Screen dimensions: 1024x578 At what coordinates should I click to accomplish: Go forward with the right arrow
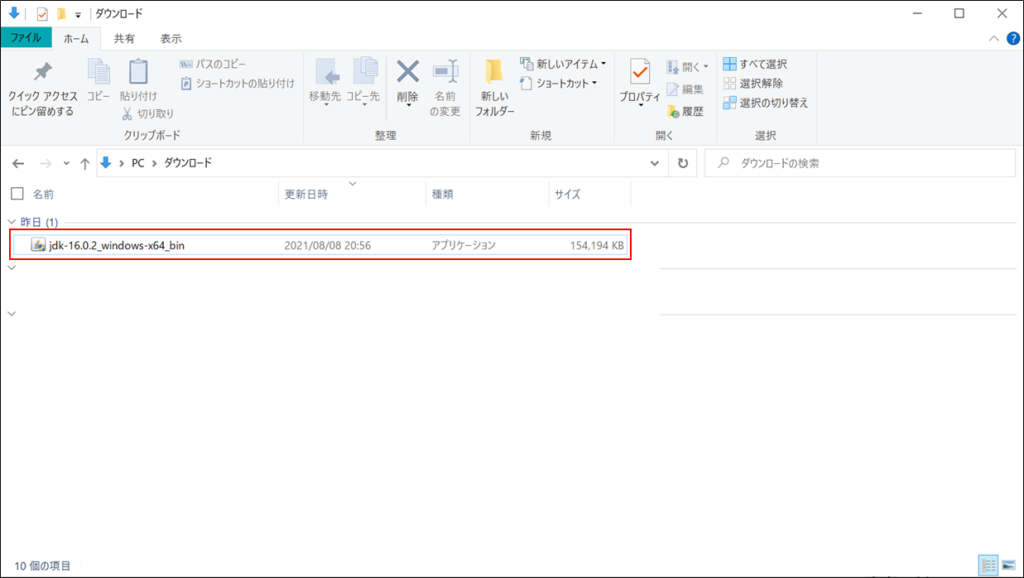click(x=45, y=163)
